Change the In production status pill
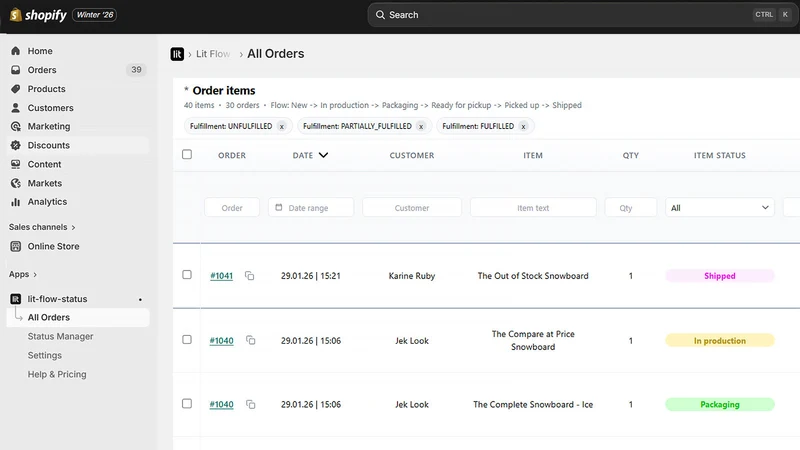The image size is (800, 450). click(719, 340)
